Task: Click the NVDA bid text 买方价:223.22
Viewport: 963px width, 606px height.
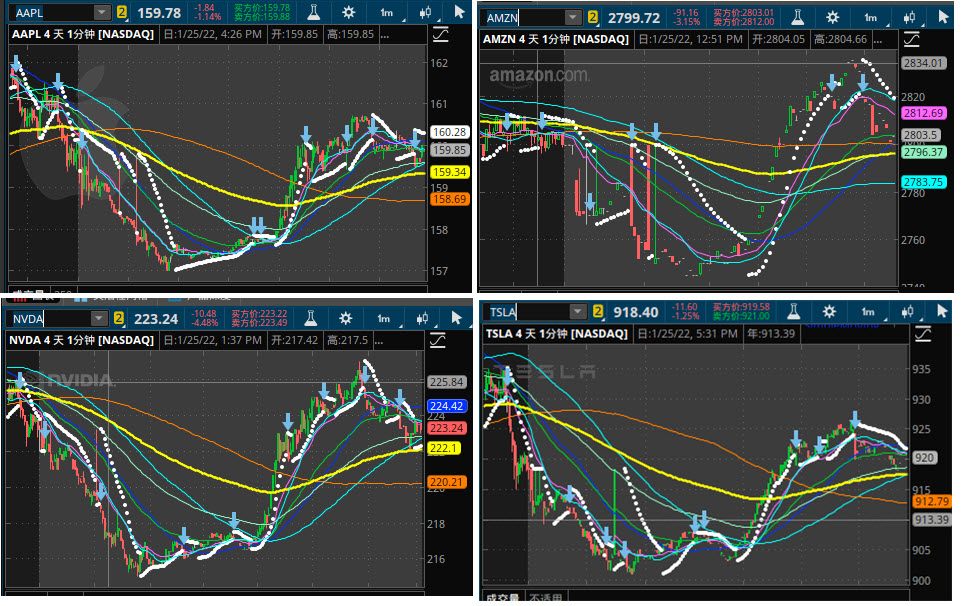Action: [x=259, y=314]
